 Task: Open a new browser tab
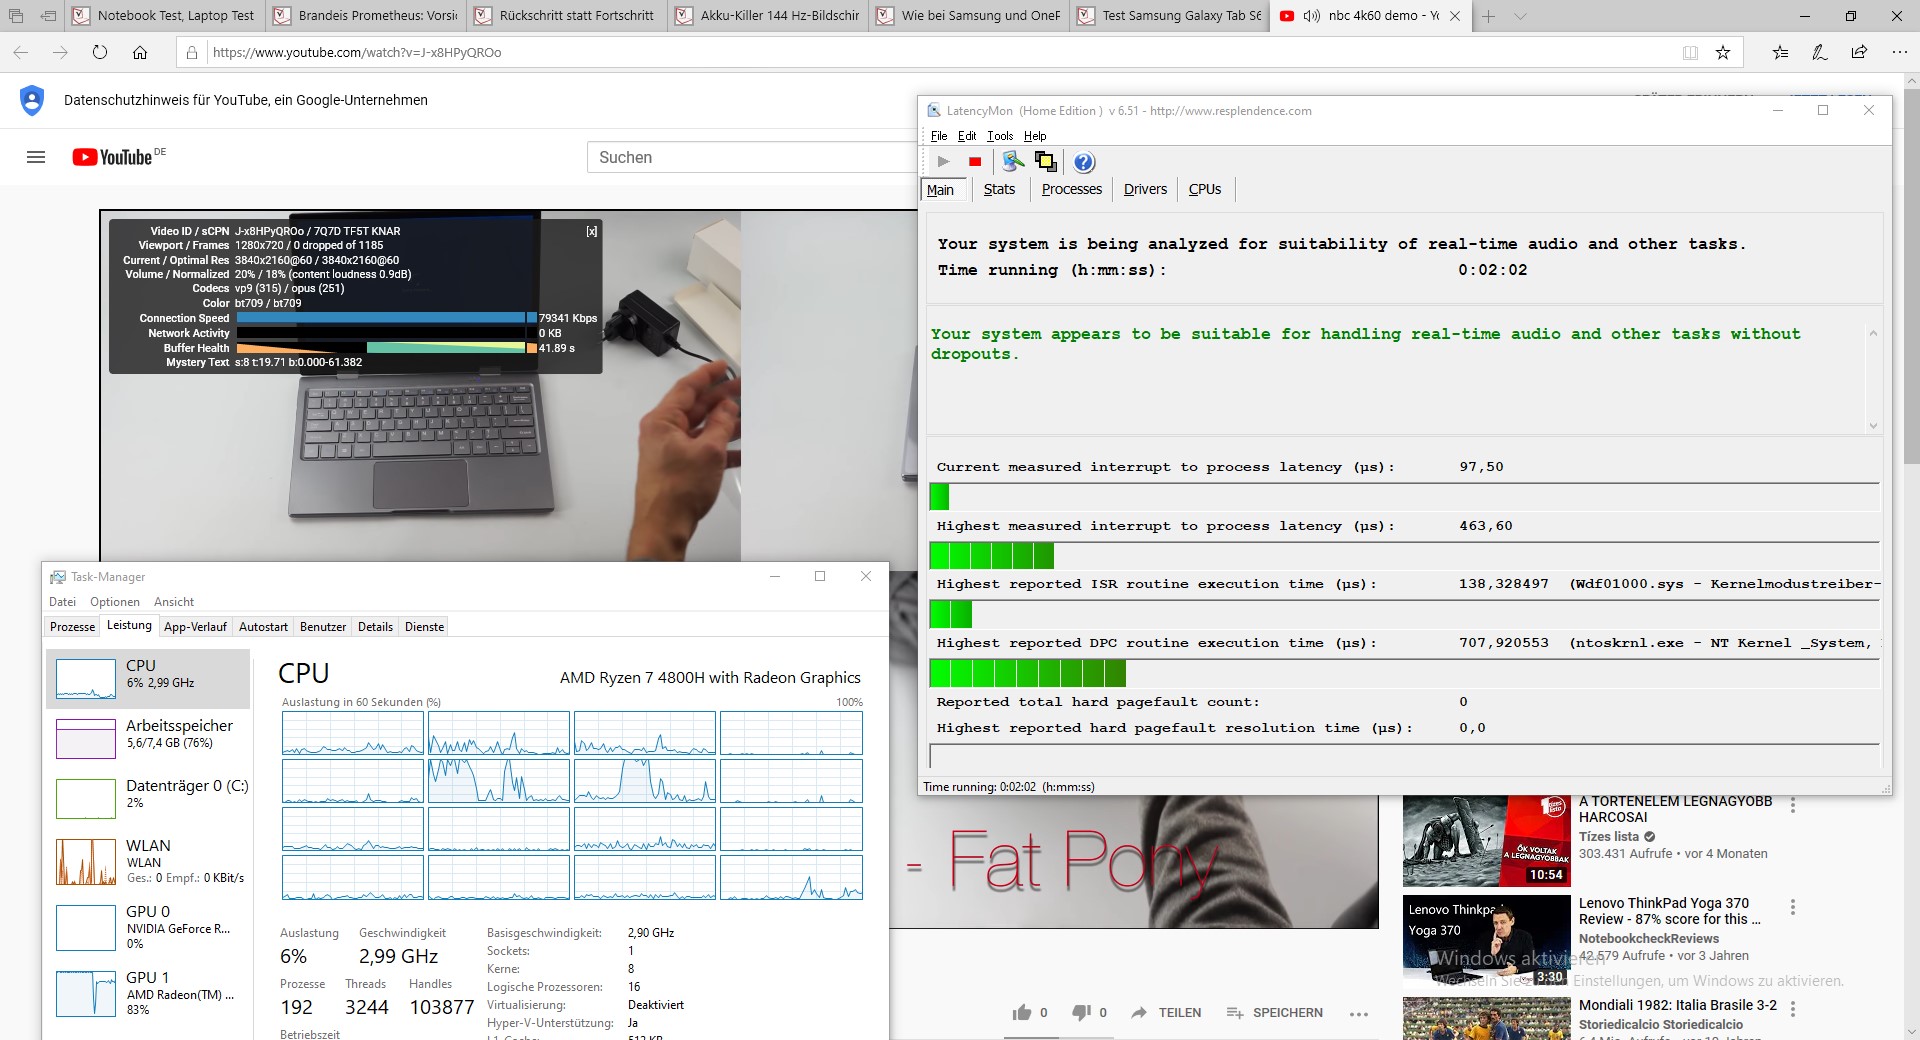(1488, 16)
